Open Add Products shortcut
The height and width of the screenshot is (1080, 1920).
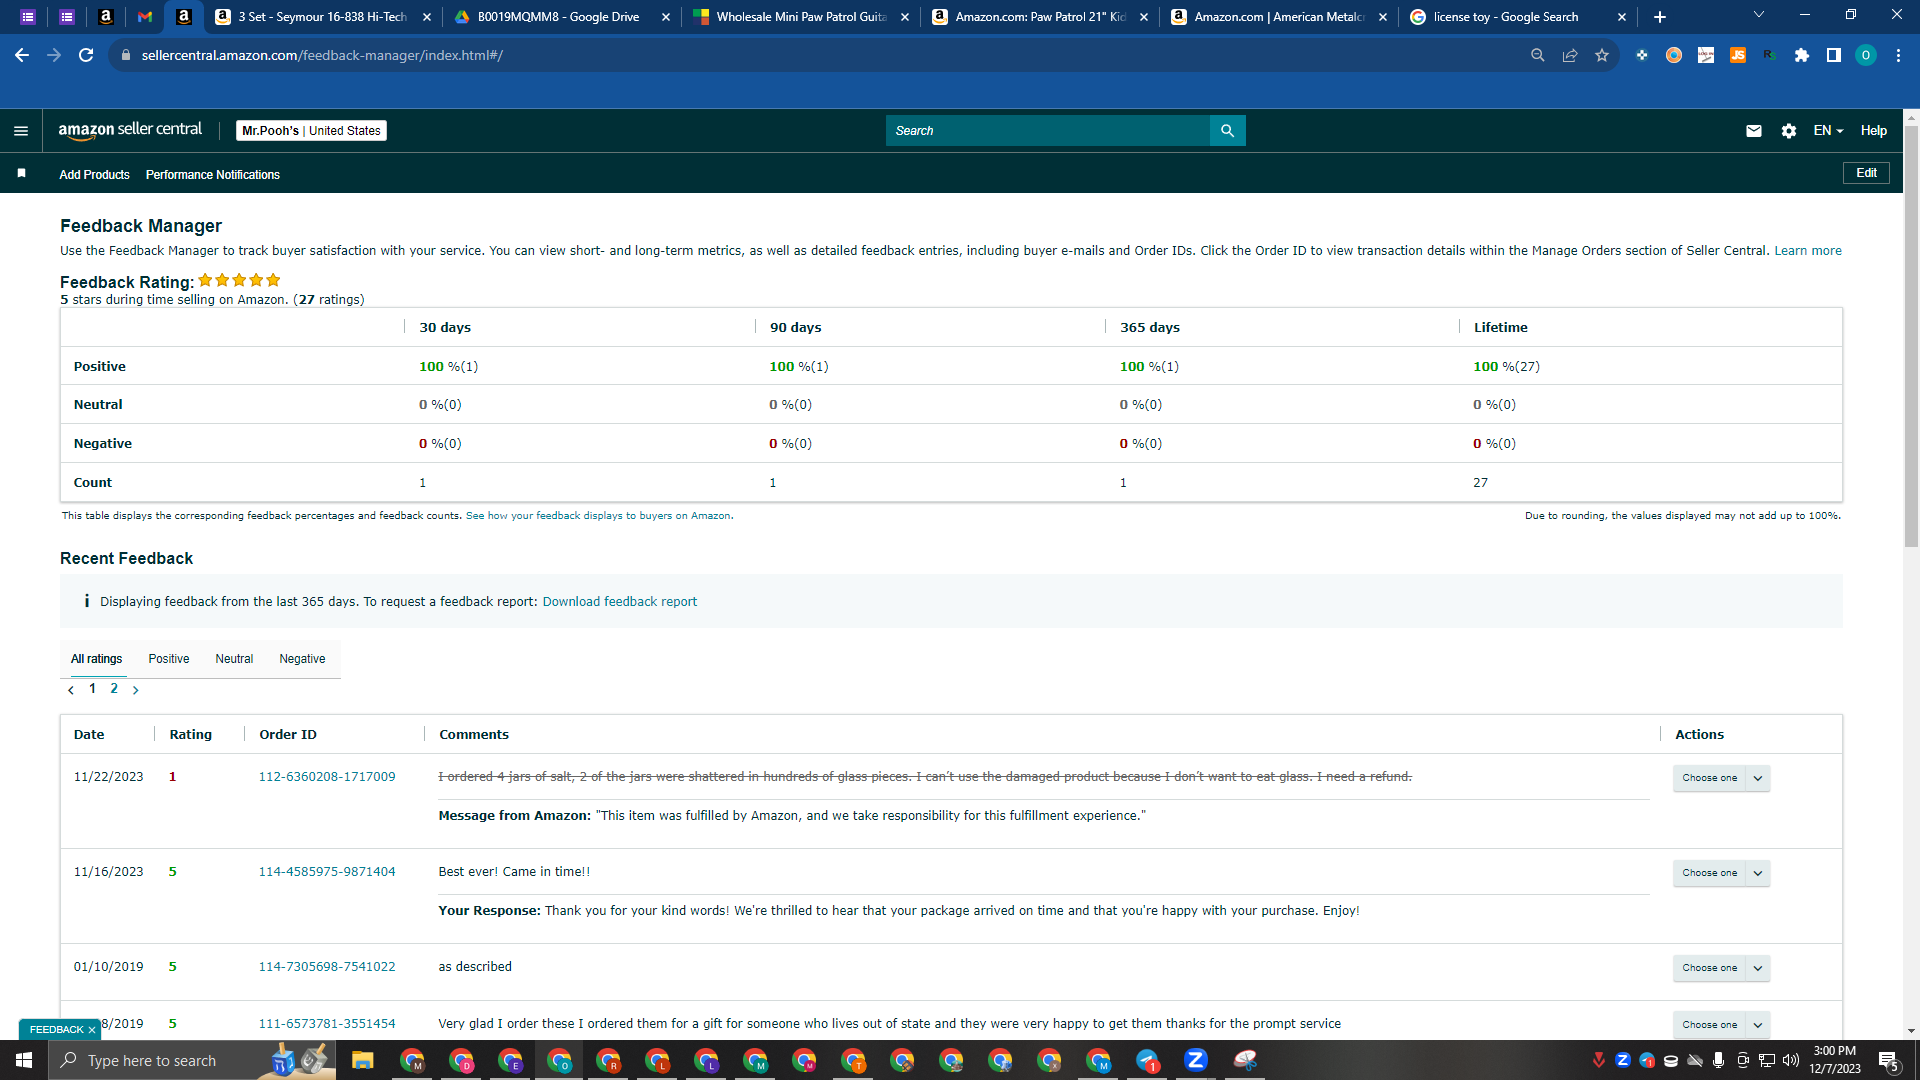pyautogui.click(x=94, y=174)
